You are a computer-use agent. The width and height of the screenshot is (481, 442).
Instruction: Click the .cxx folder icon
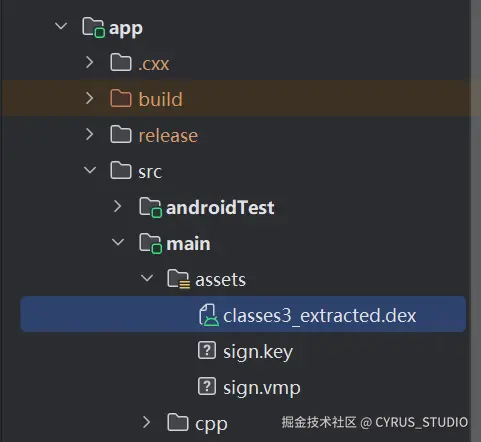pyautogui.click(x=121, y=62)
